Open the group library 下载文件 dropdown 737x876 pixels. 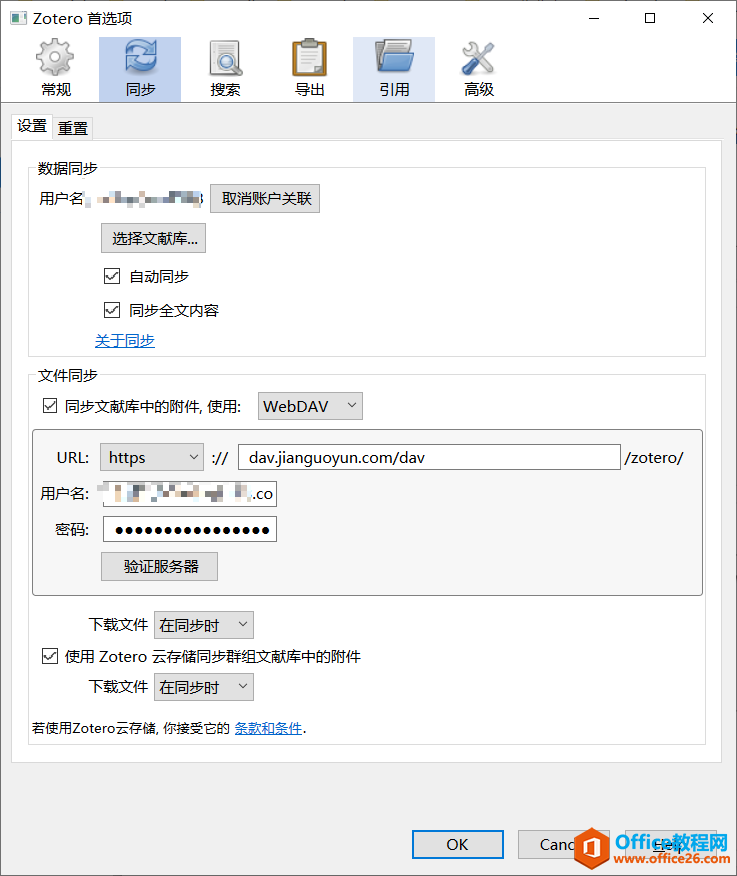point(204,687)
